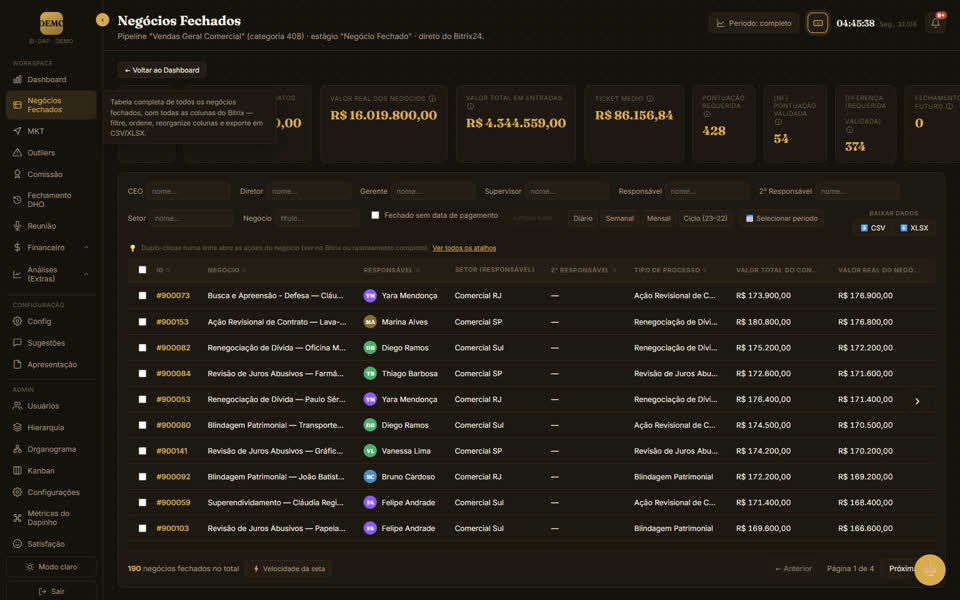Focus the Negócio title filter field
Screen dimensions: 960x600
tap(317, 219)
